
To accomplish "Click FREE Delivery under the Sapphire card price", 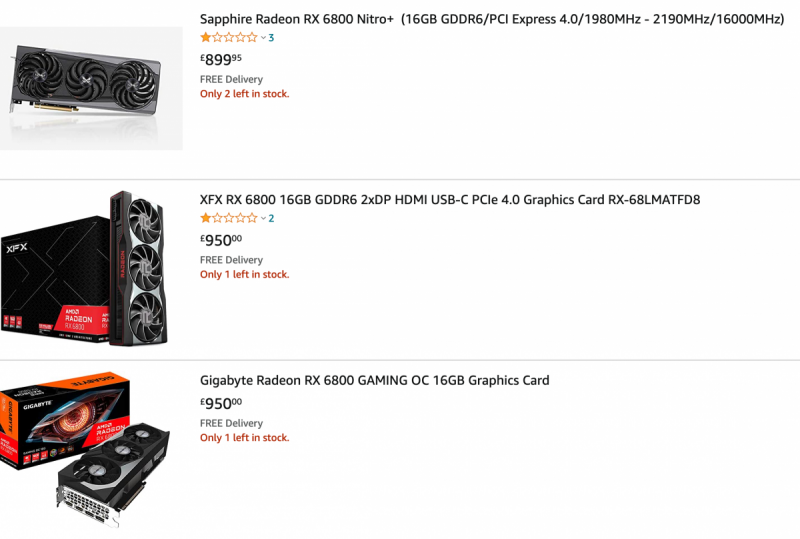I will (231, 79).
